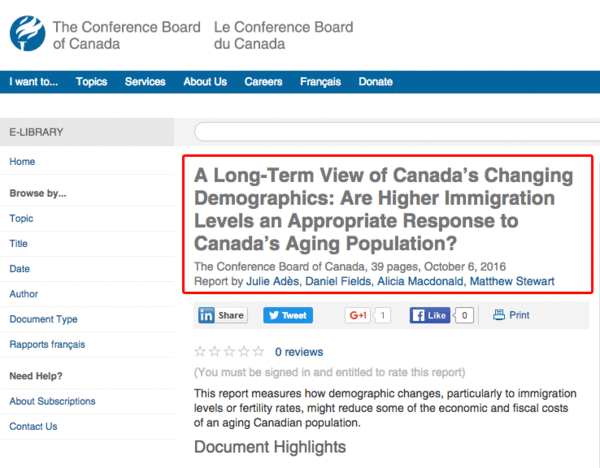Viewport: 600px width, 468px height.
Task: Tweet this report on Twitter
Action: [288, 315]
